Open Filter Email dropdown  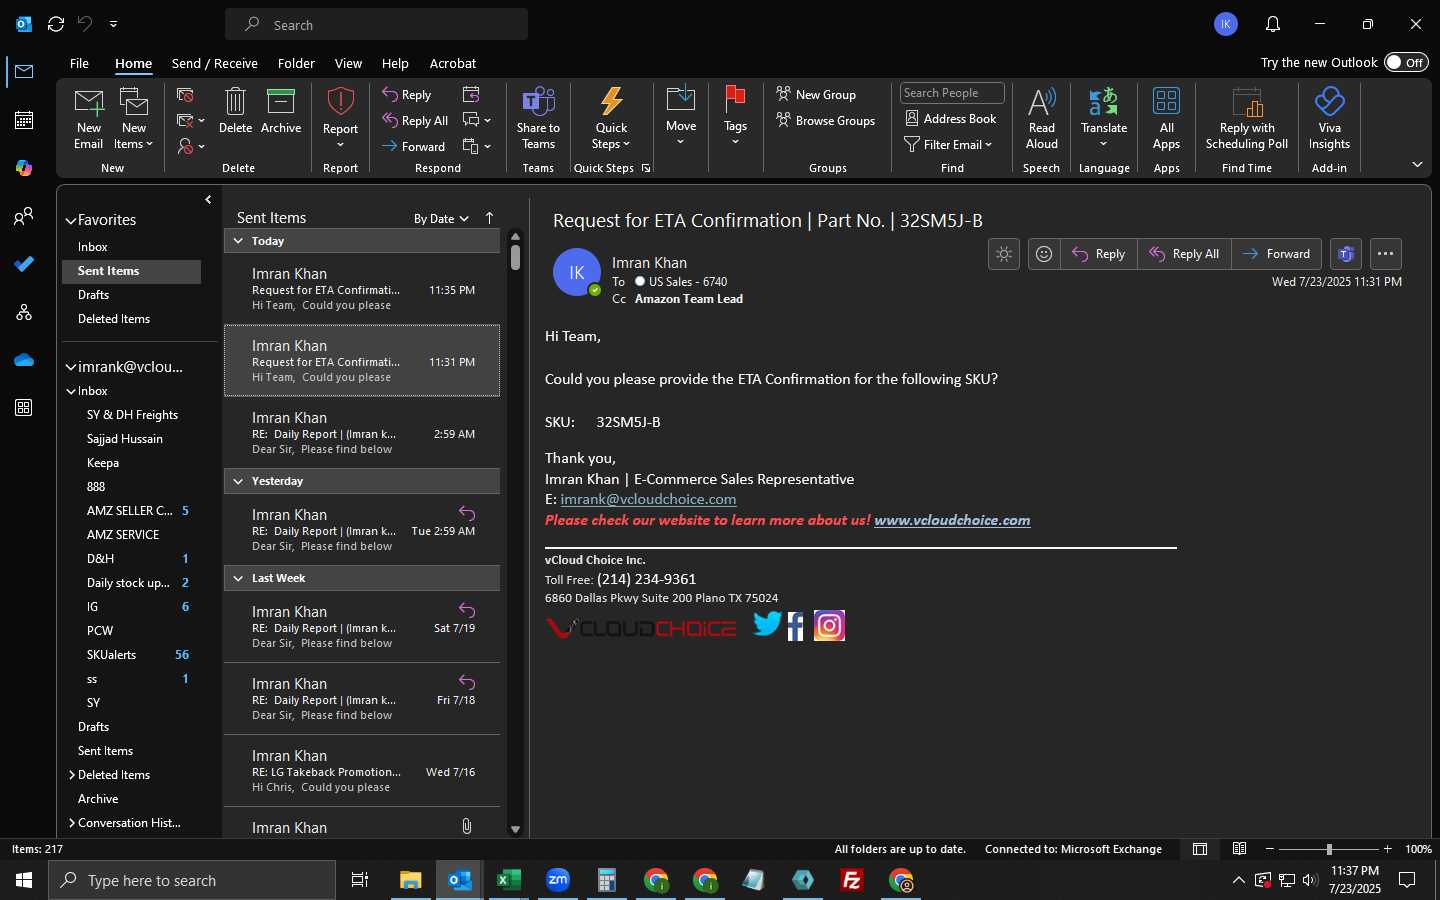point(948,144)
